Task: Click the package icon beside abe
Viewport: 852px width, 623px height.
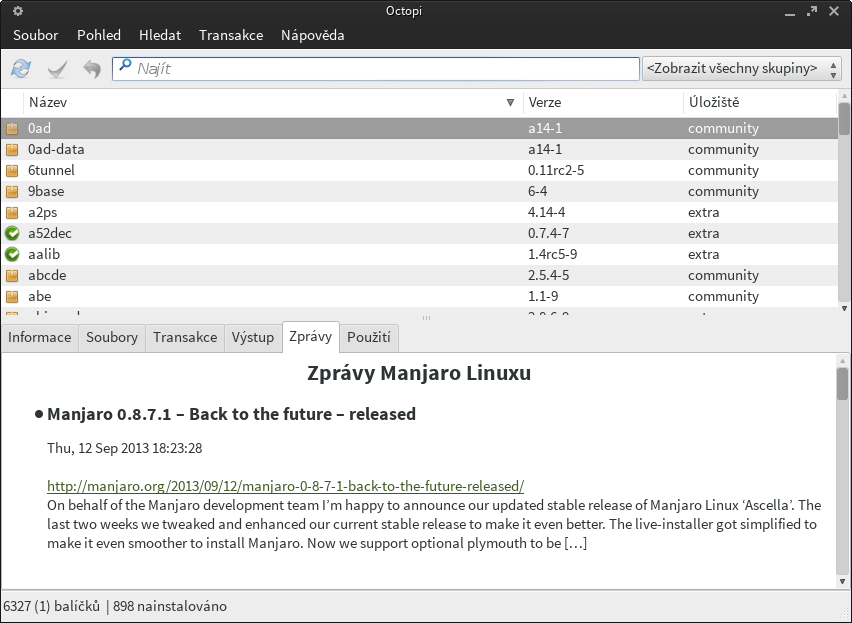Action: click(12, 297)
